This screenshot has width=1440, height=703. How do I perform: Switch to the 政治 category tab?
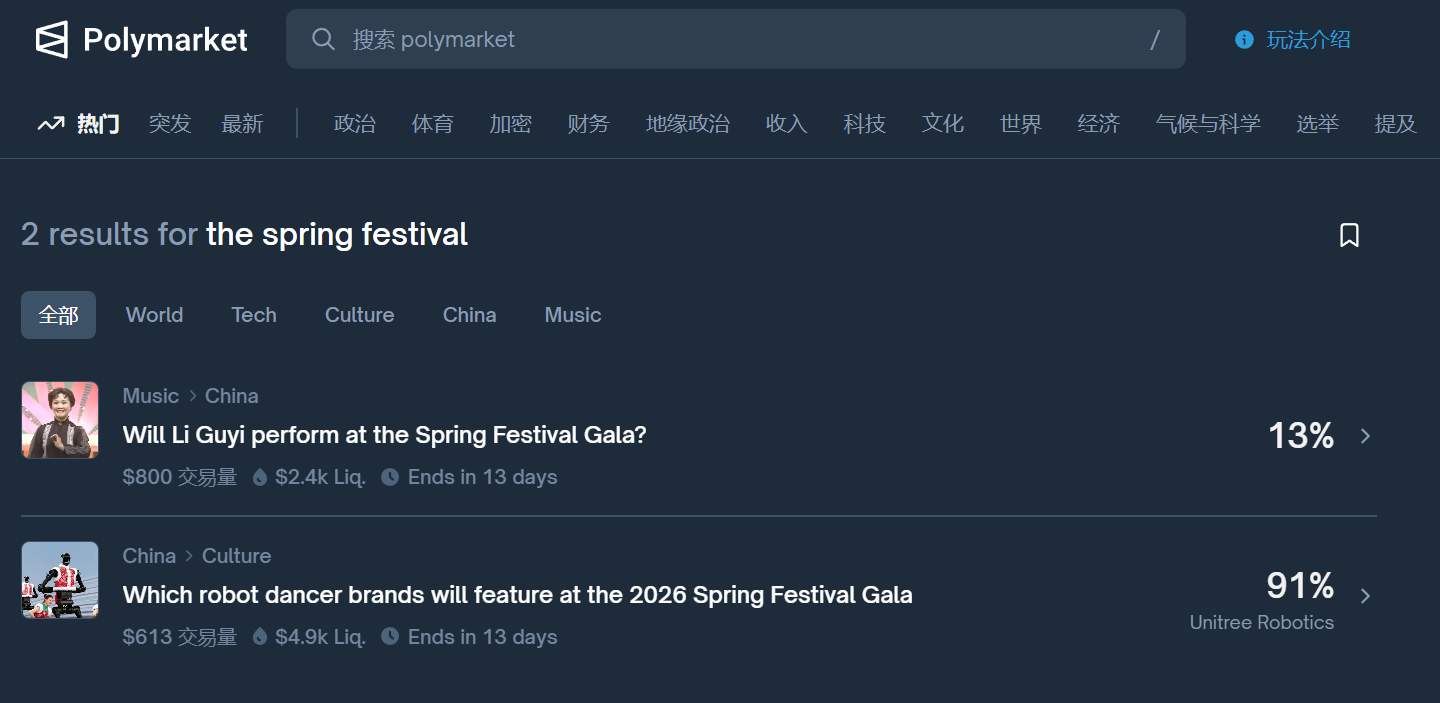coord(355,124)
